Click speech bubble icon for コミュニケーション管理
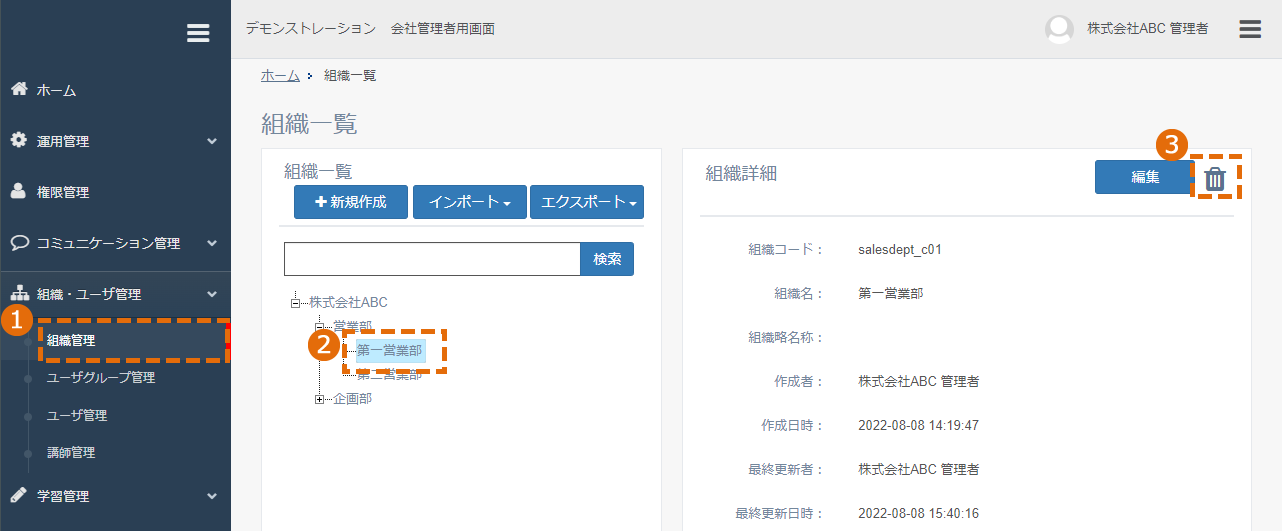1282x531 pixels. coord(18,242)
